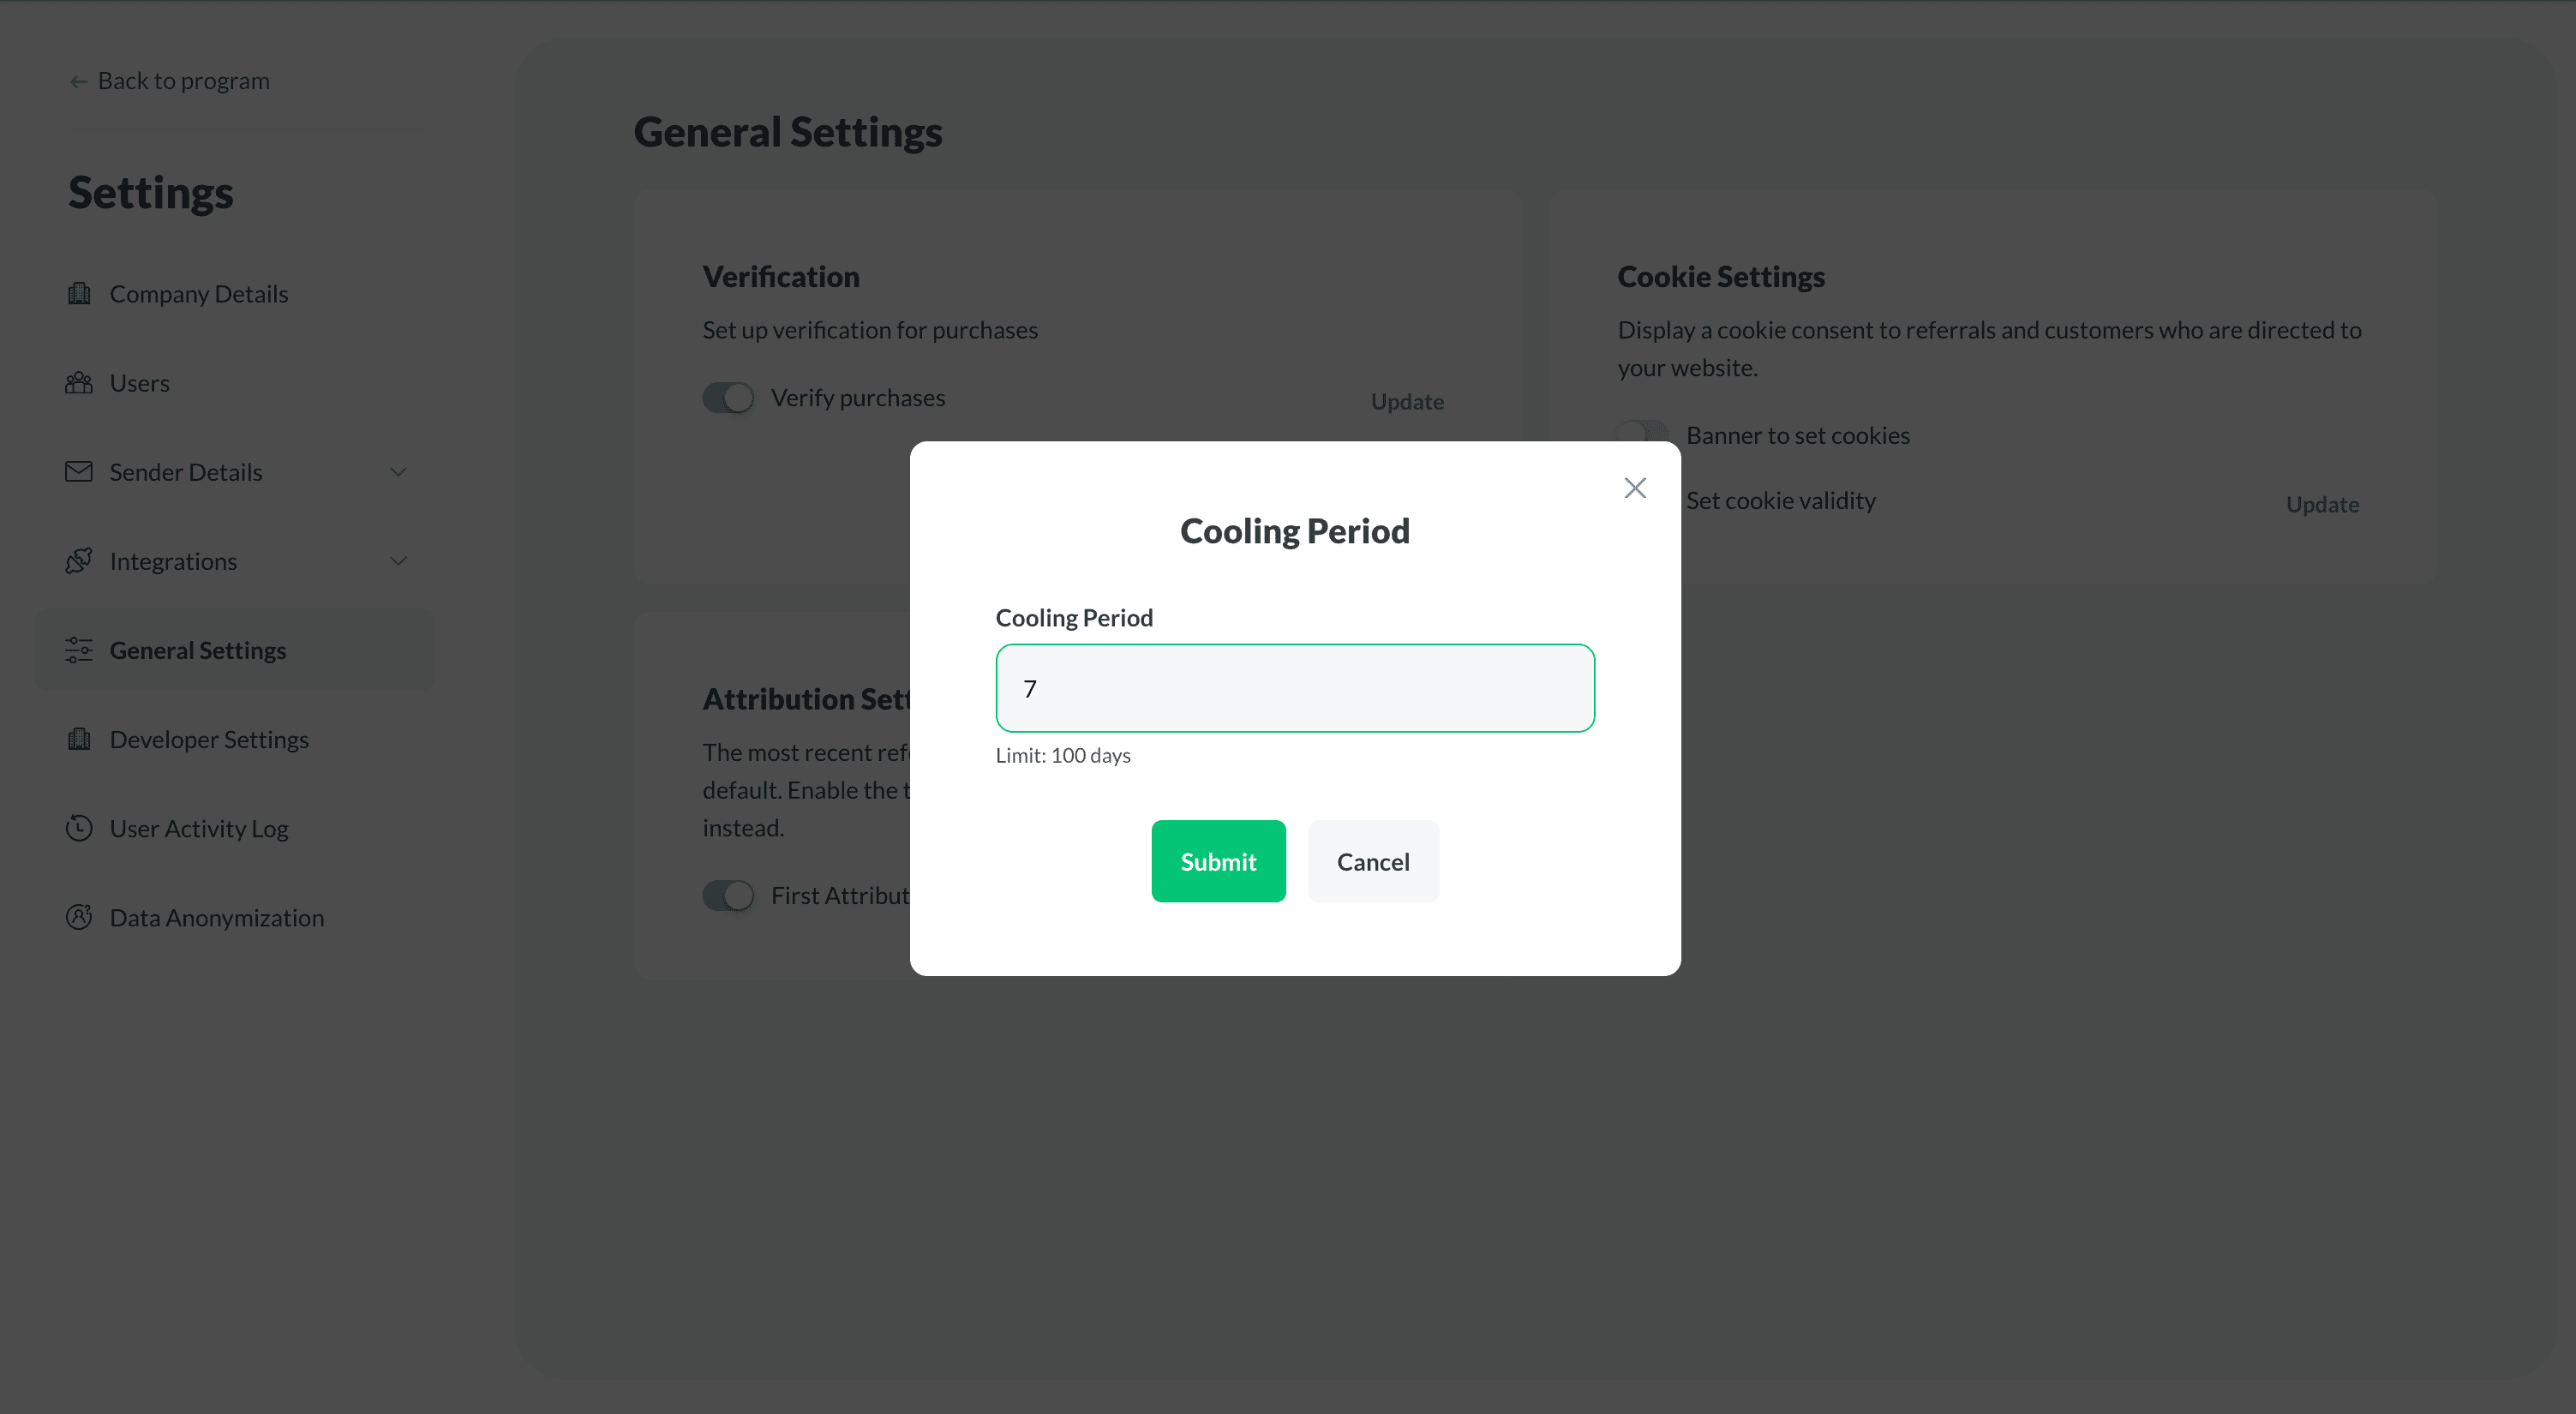Viewport: 2576px width, 1414px height.
Task: Click the General Settings sliders icon
Action: [x=79, y=650]
